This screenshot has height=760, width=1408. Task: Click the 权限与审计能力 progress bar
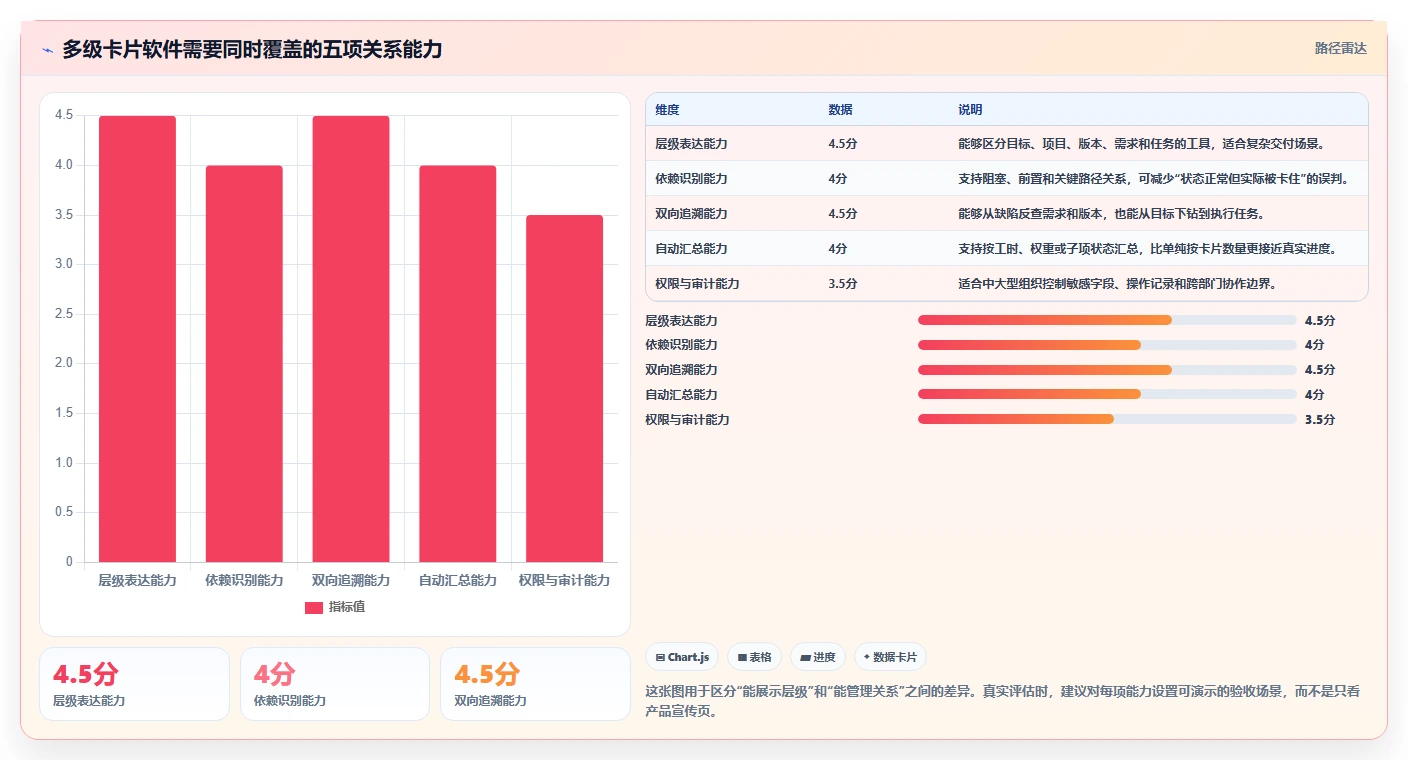click(x=1107, y=419)
